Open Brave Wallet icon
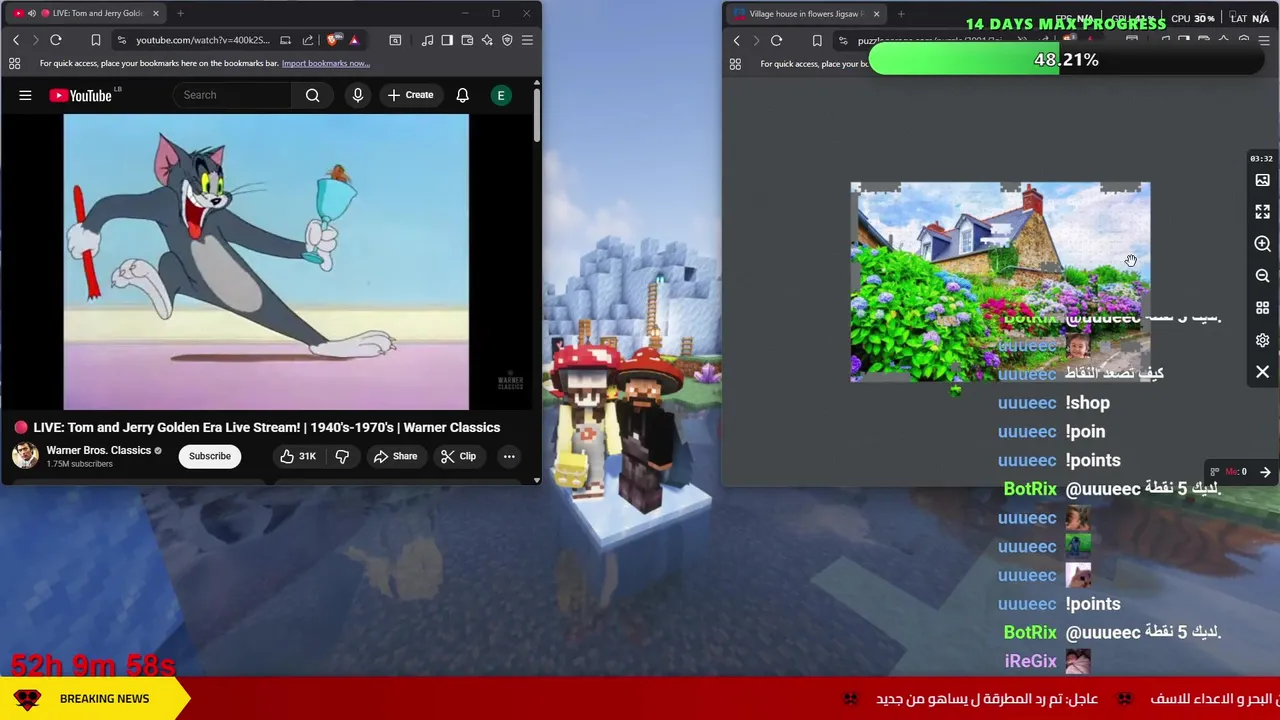This screenshot has height=720, width=1280. pyautogui.click(x=467, y=40)
